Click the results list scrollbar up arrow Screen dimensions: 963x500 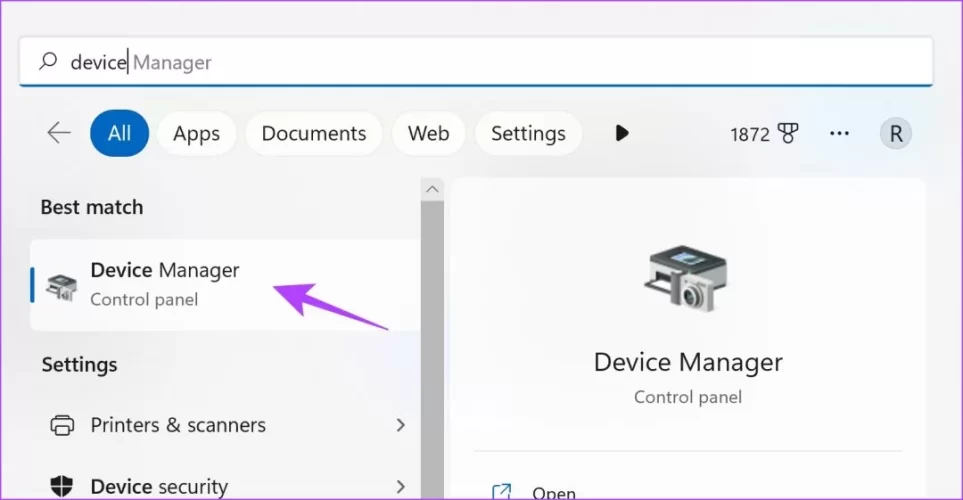pos(432,189)
